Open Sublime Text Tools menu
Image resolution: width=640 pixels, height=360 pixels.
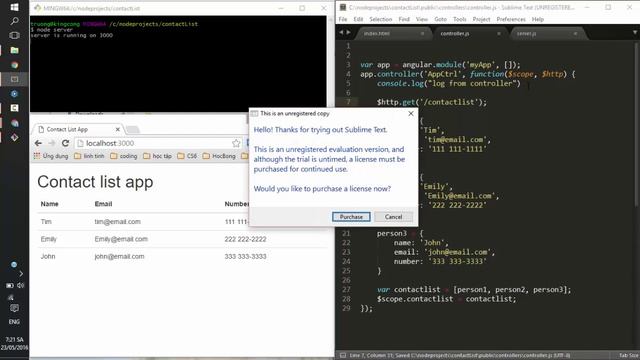tap(460, 19)
